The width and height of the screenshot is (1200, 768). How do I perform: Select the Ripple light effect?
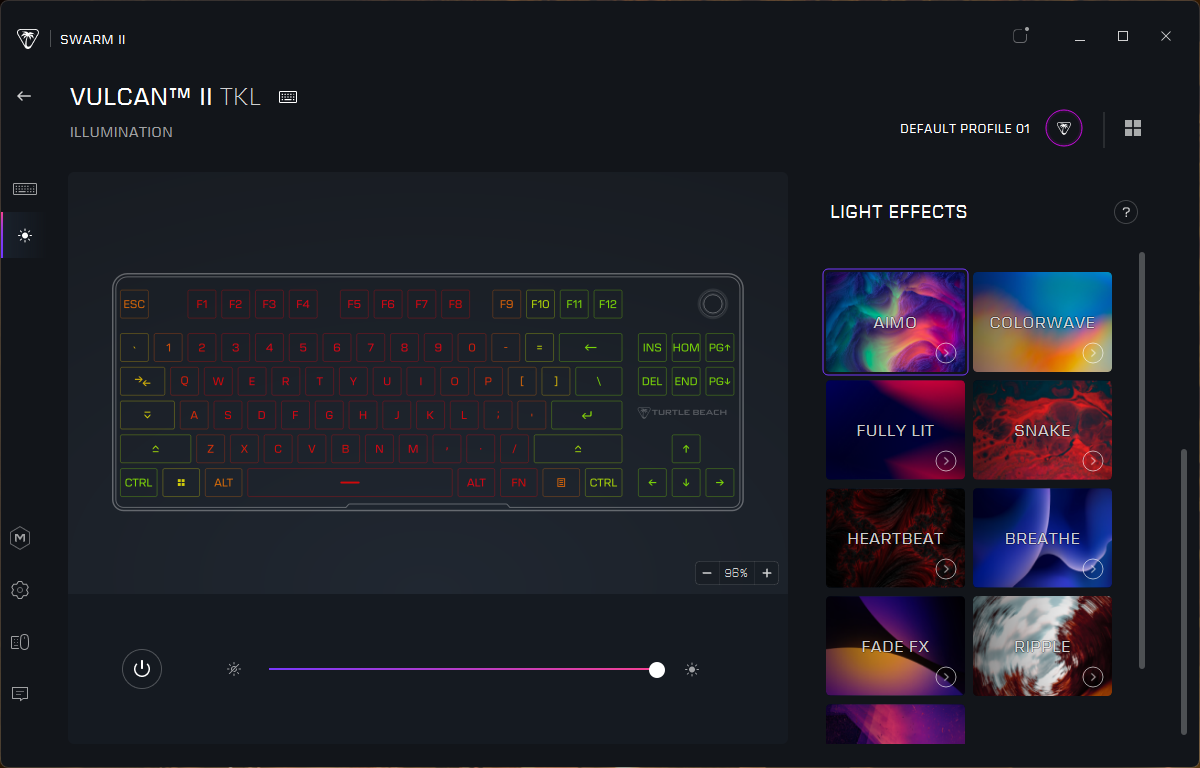pyautogui.click(x=1042, y=646)
